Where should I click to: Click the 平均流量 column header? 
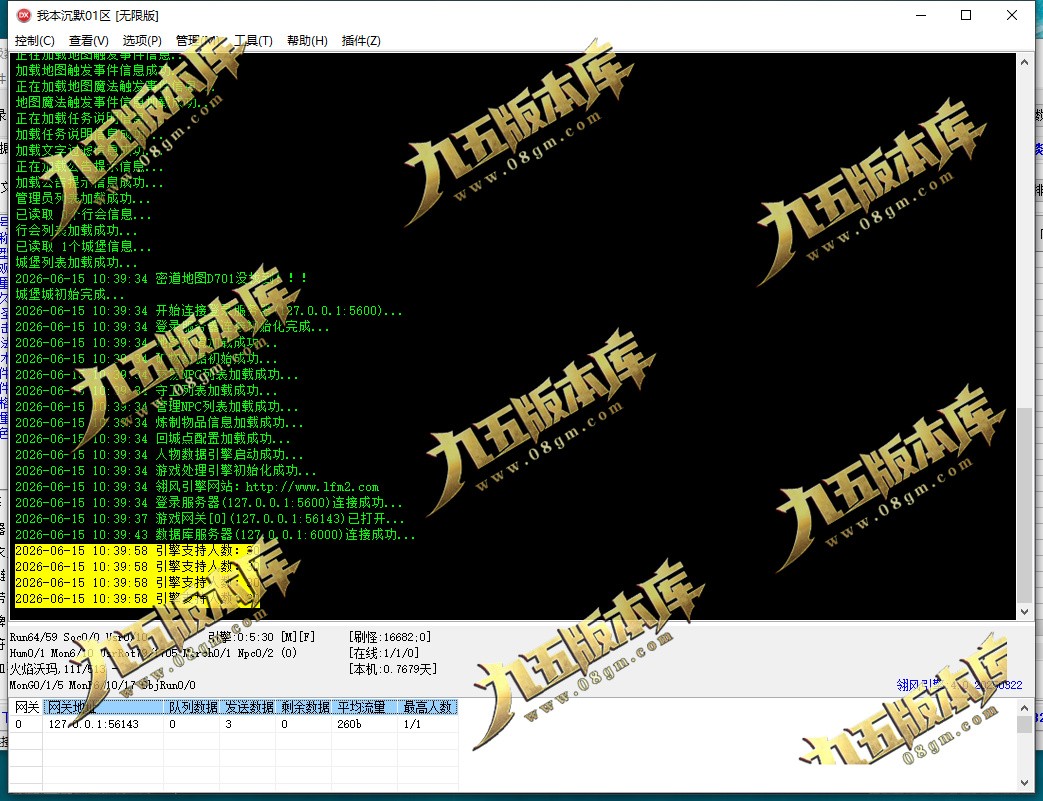pyautogui.click(x=365, y=707)
